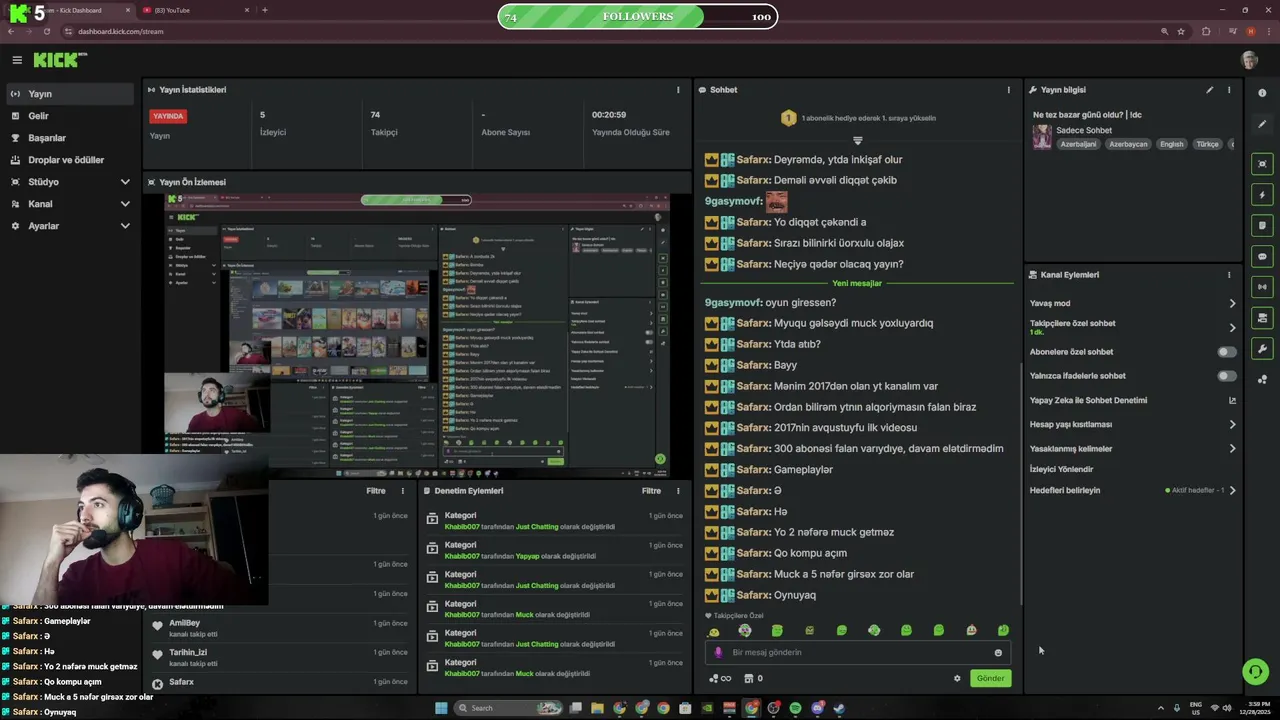Toggle the channel actions widget icon
Screen dimensions: 1280x720
[x=1262, y=318]
